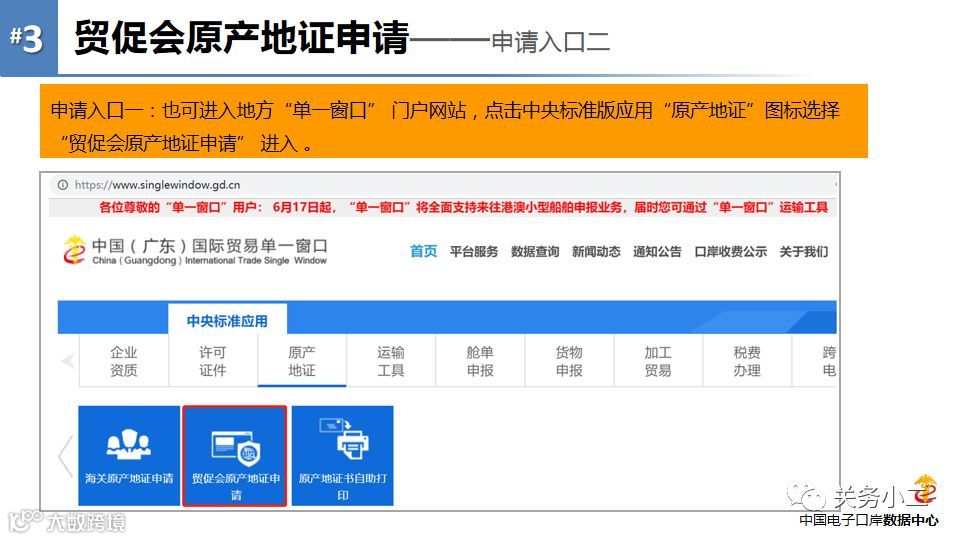This screenshot has height=540, width=960.
Task: Open the 首页 navigation link
Action: tap(423, 252)
